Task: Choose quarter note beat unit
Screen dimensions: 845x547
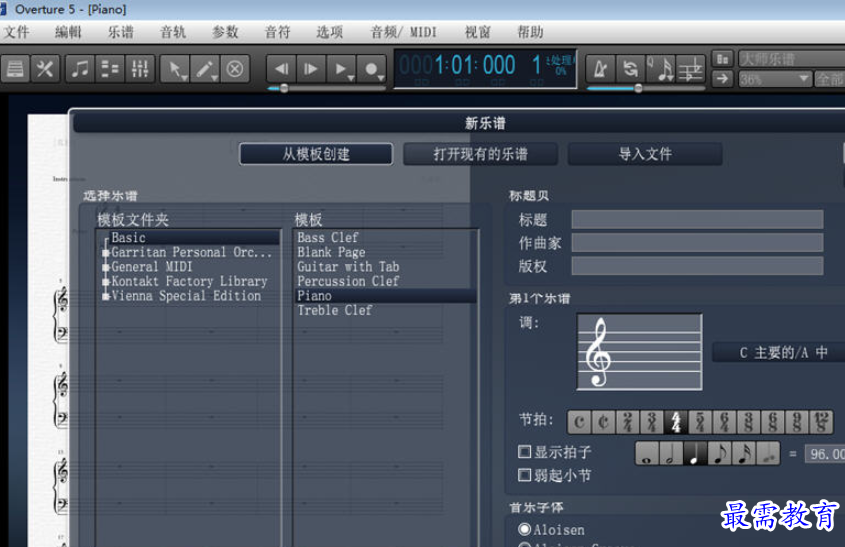Action: (x=695, y=454)
